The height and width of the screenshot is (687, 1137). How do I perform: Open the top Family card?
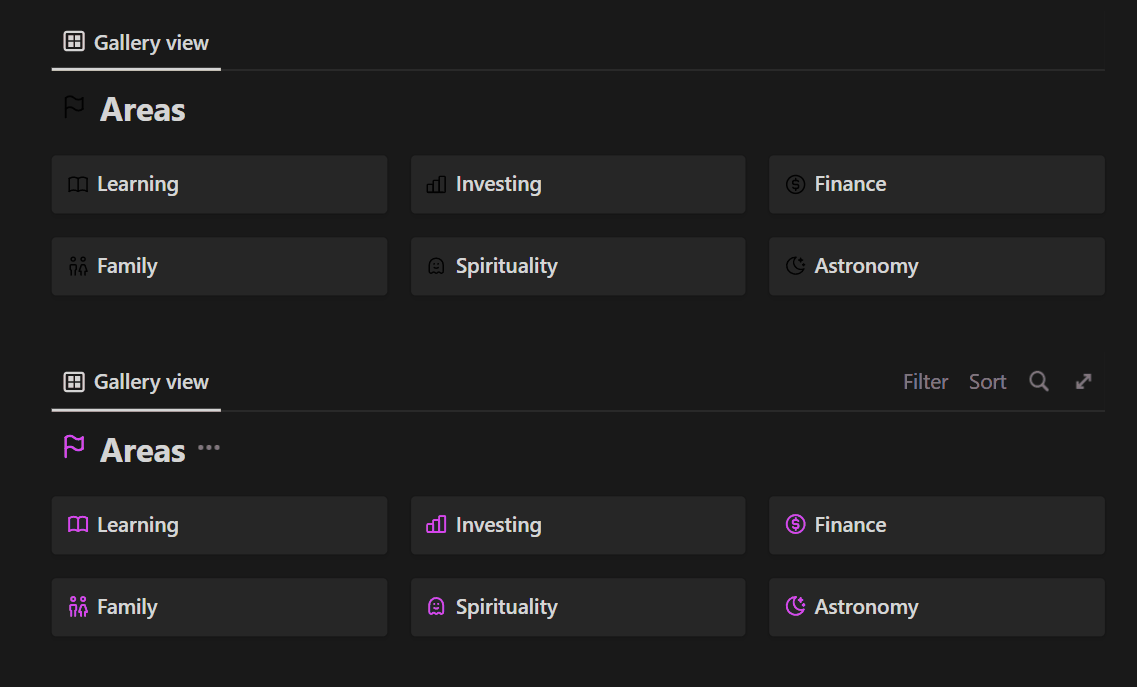pos(219,266)
